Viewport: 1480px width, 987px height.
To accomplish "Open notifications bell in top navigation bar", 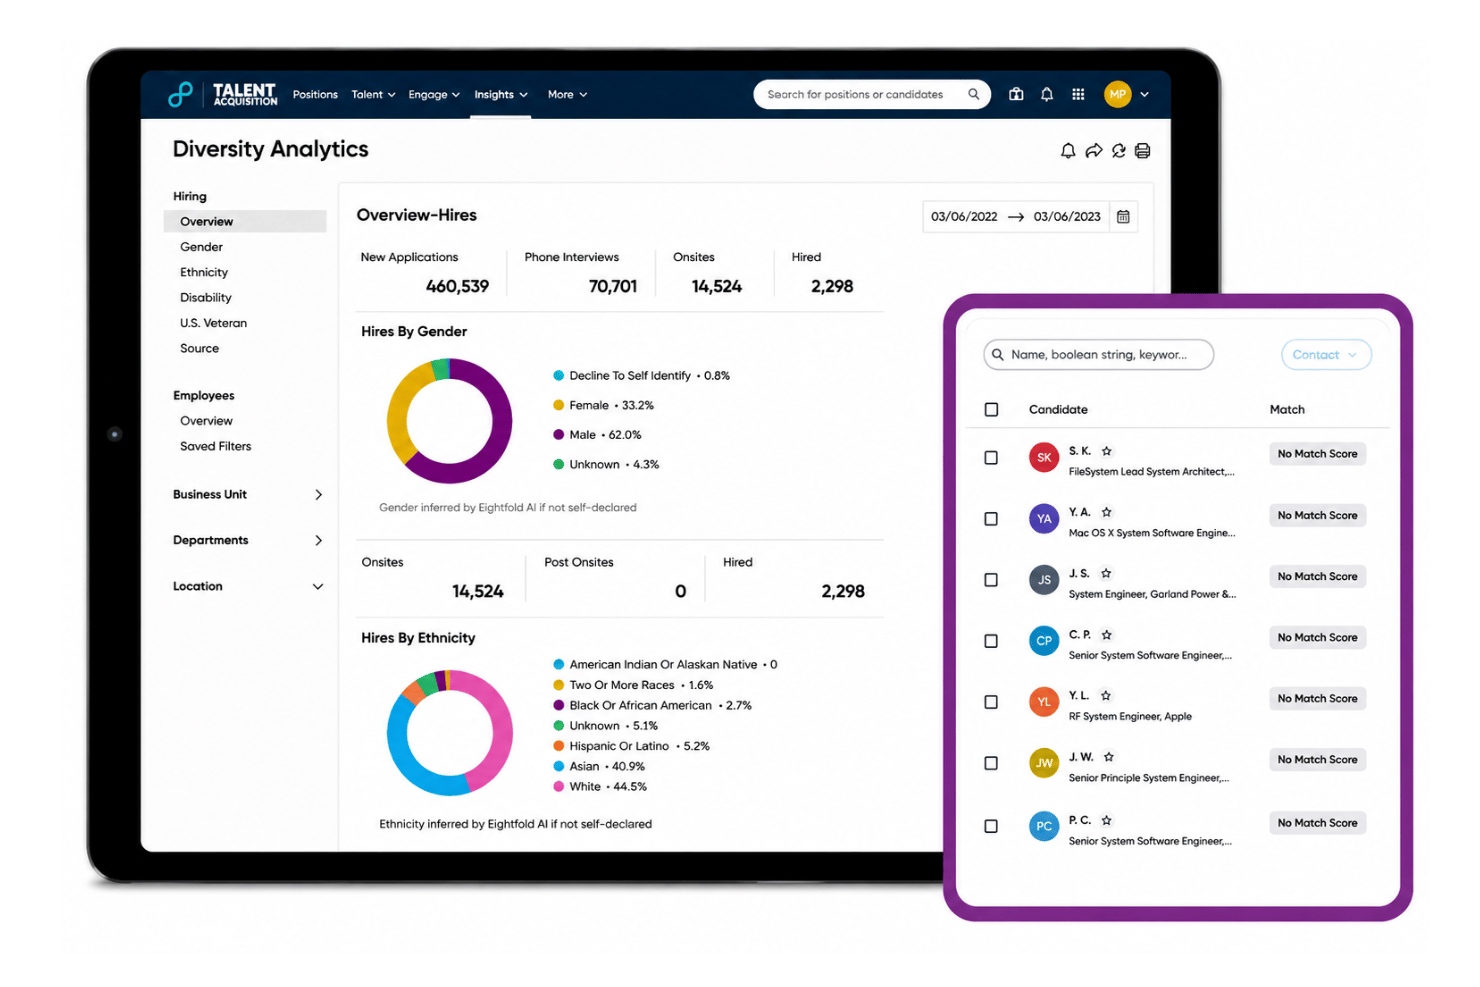I will 1047,94.
